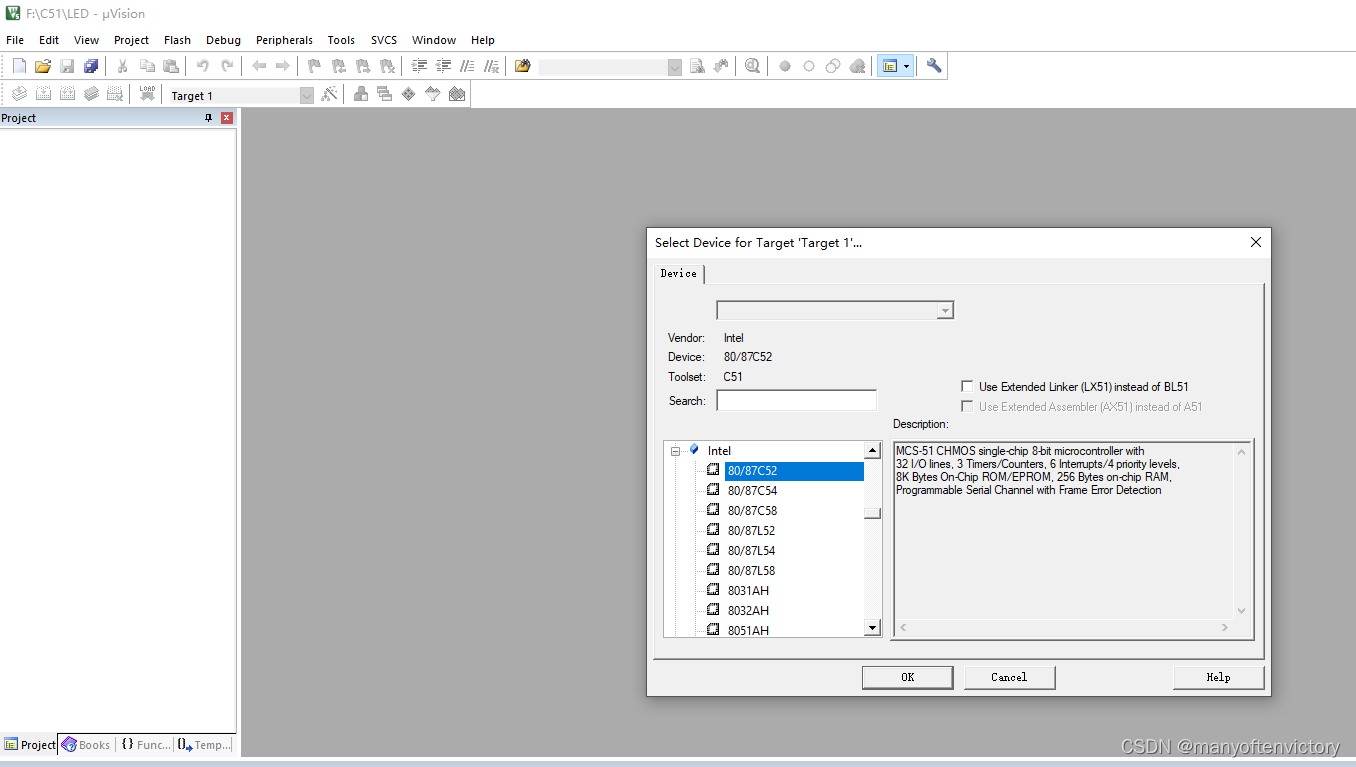
Task: Open the device database combo box in dialog
Action: tap(835, 311)
